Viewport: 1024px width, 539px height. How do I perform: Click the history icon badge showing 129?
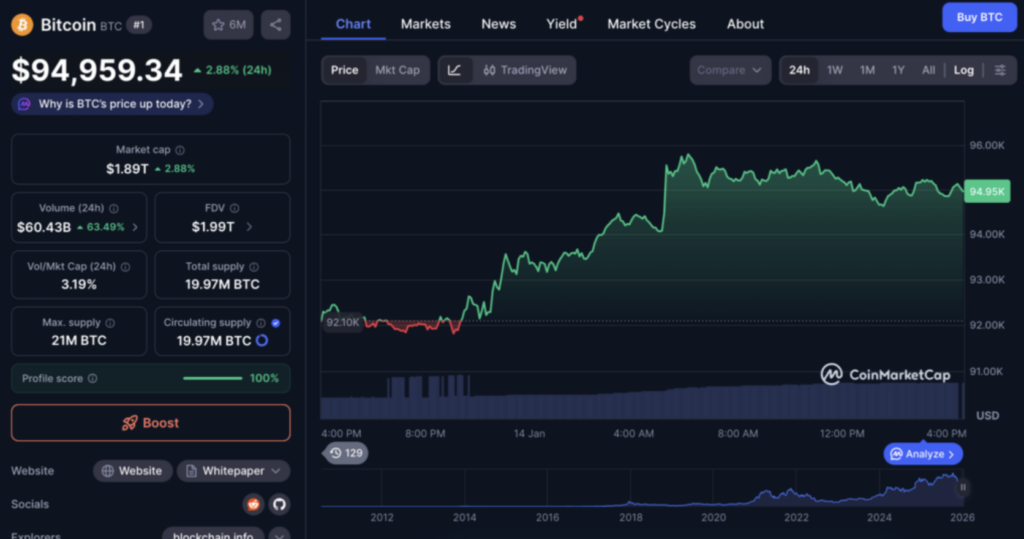coord(347,454)
